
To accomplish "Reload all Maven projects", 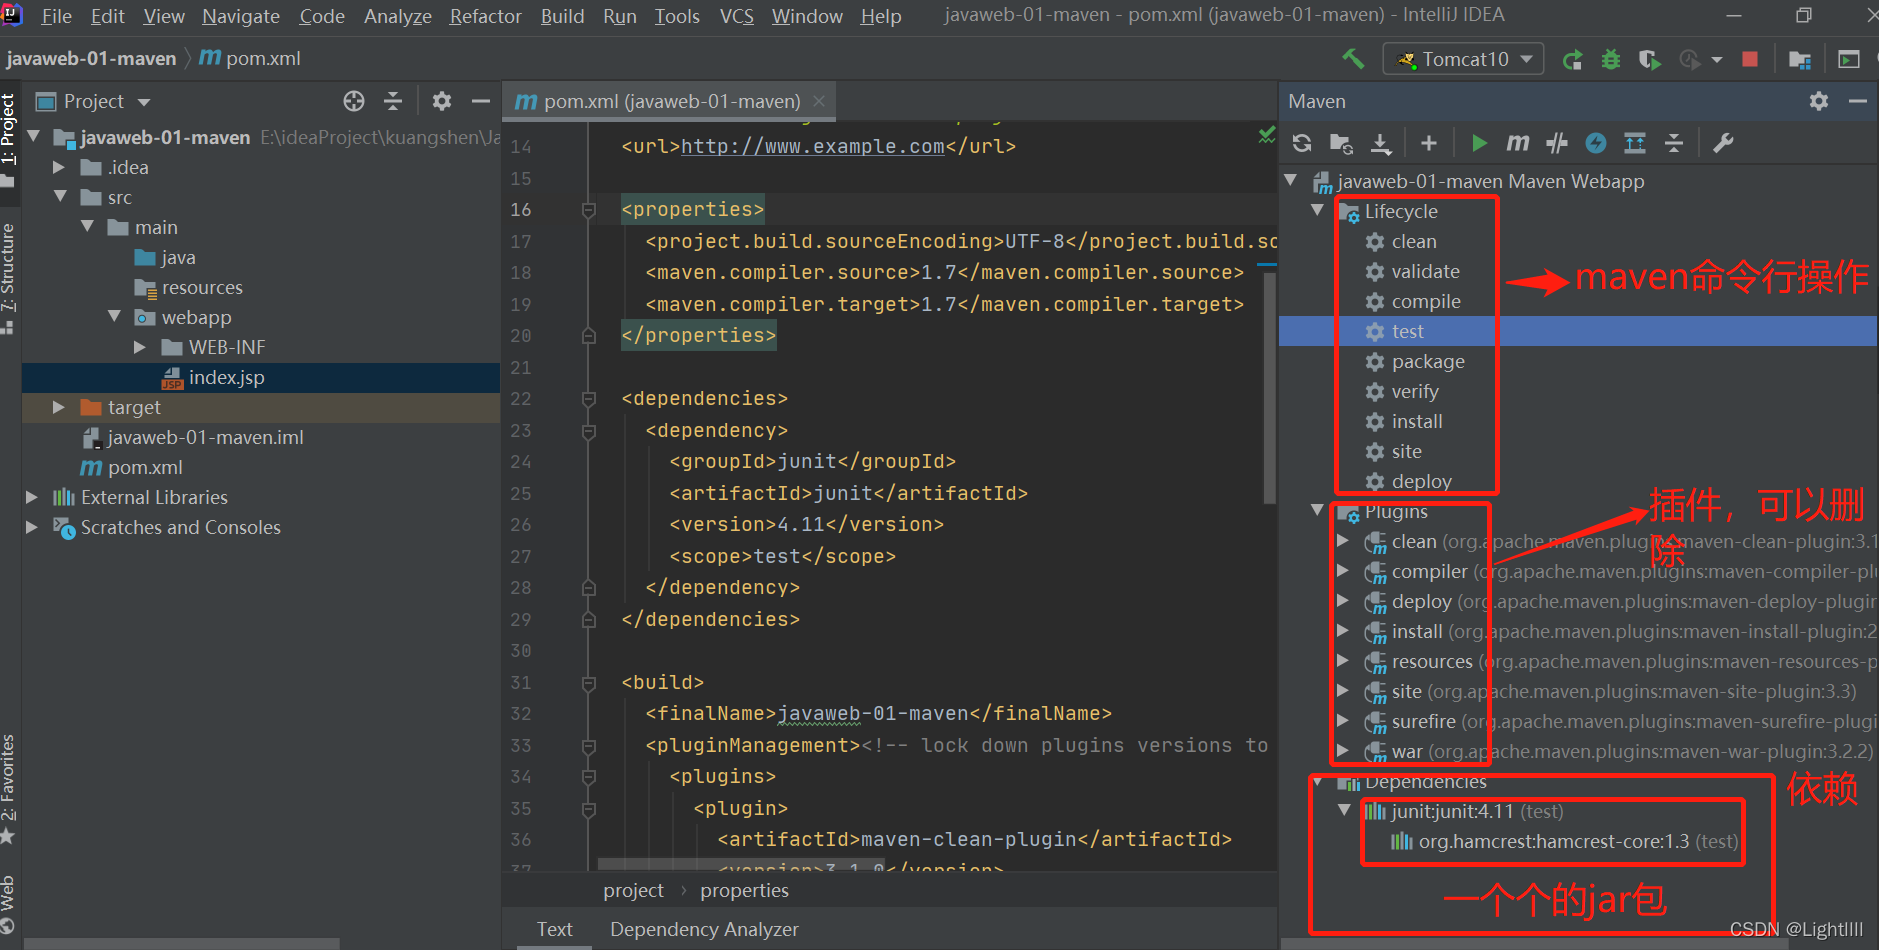I will [1302, 143].
